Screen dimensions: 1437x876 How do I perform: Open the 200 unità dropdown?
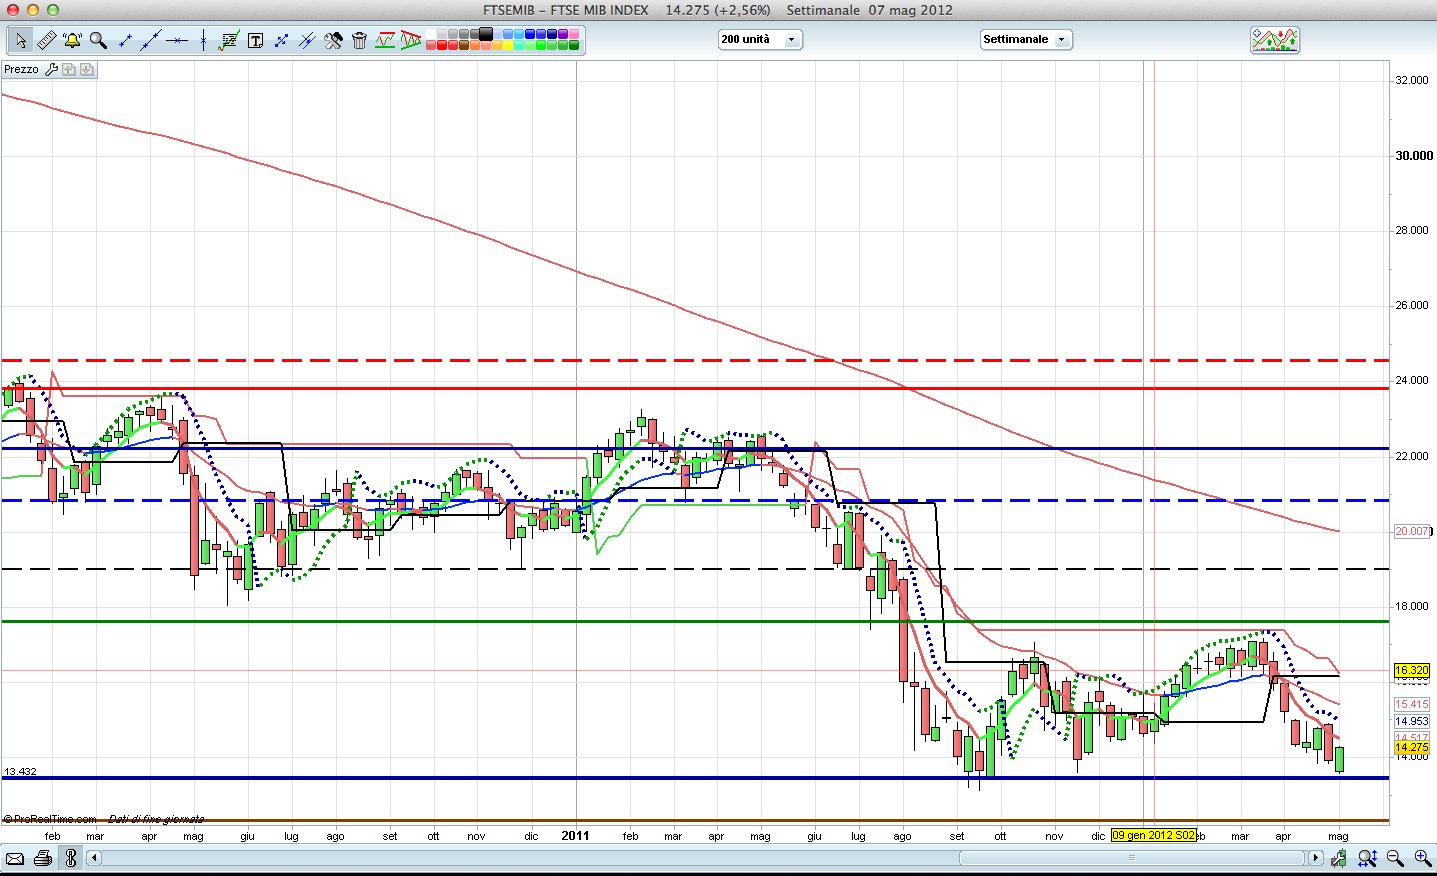(760, 40)
